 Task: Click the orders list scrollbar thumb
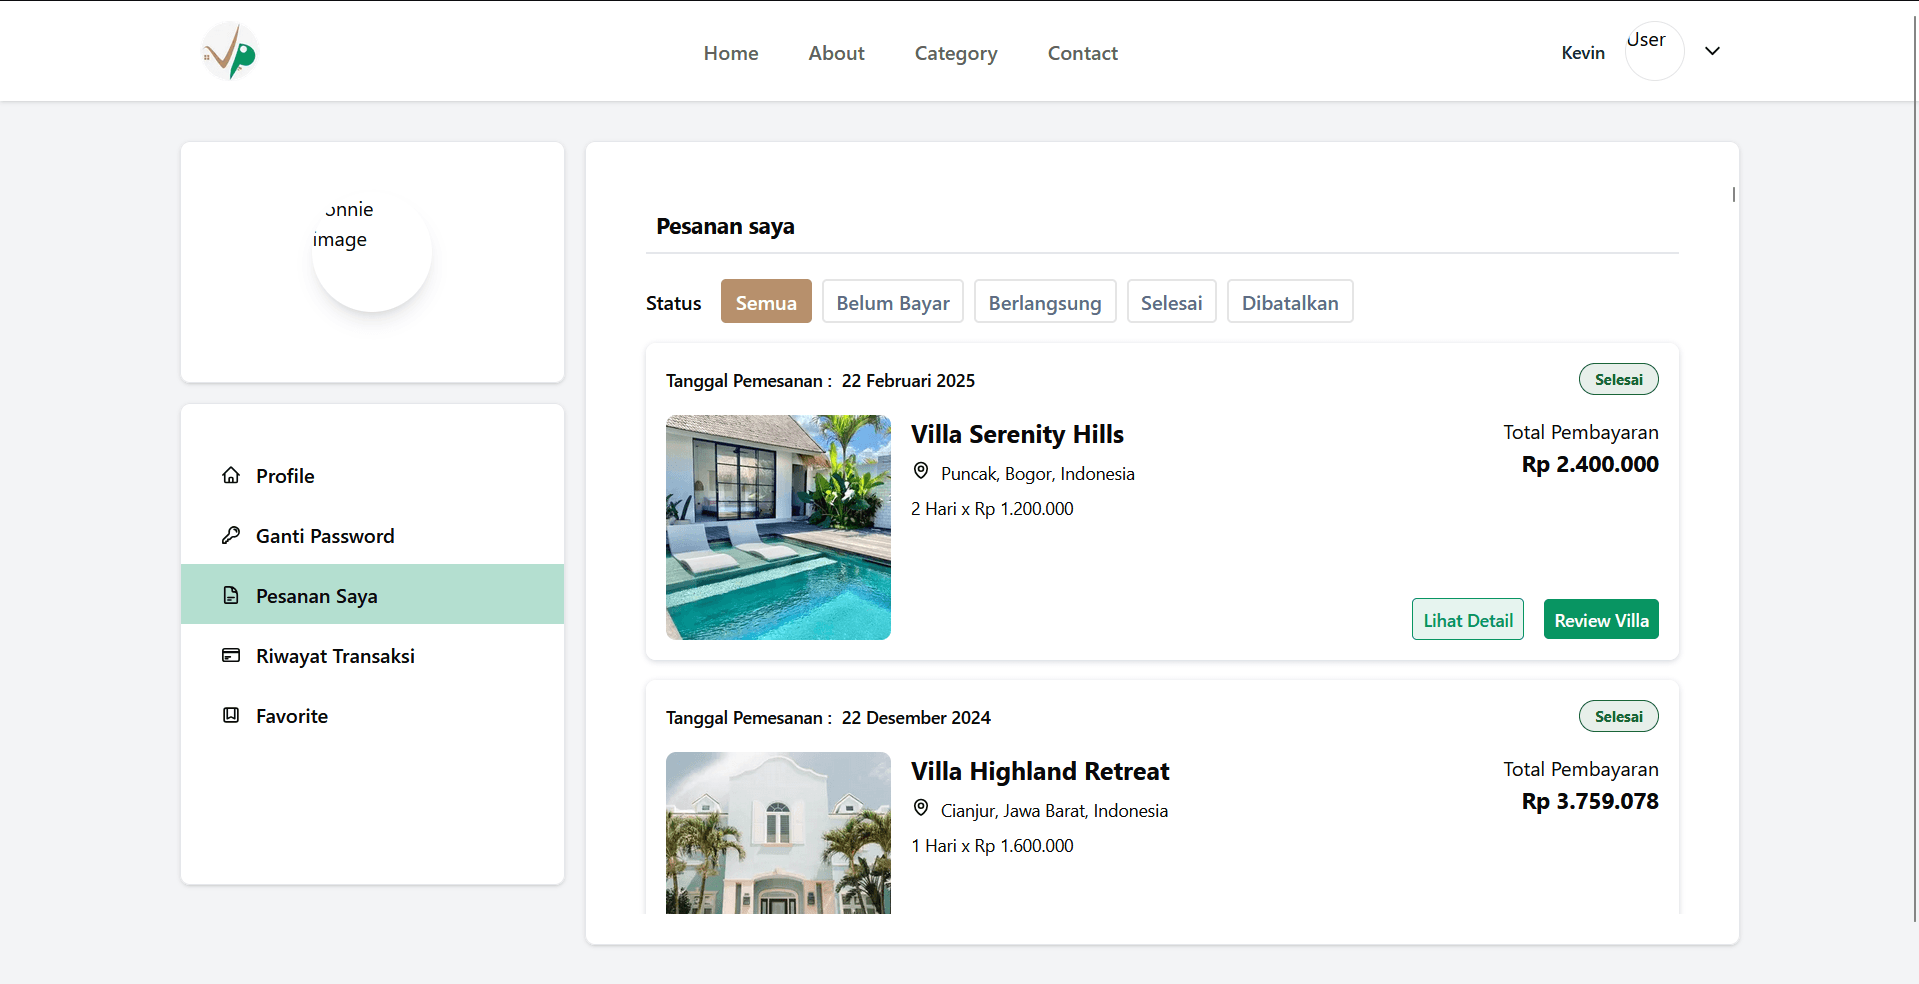click(1733, 194)
